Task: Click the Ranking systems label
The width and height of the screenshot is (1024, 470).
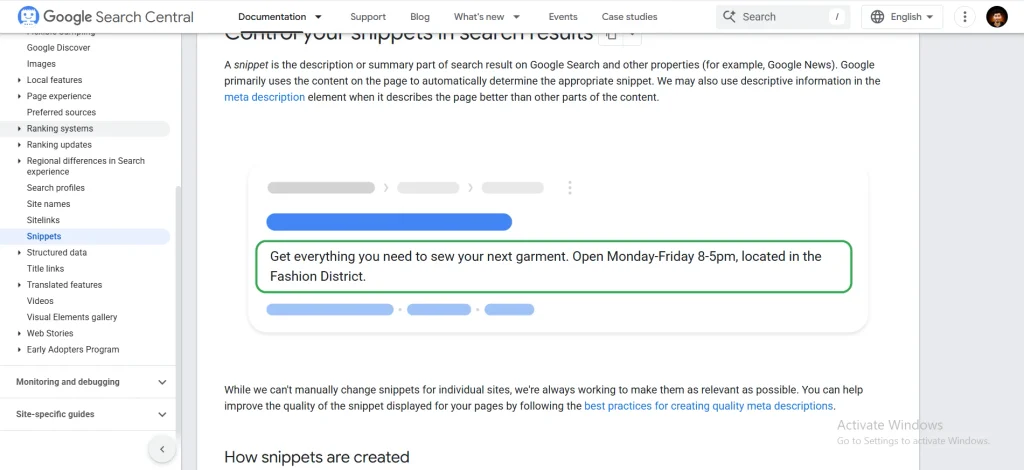Action: point(60,129)
